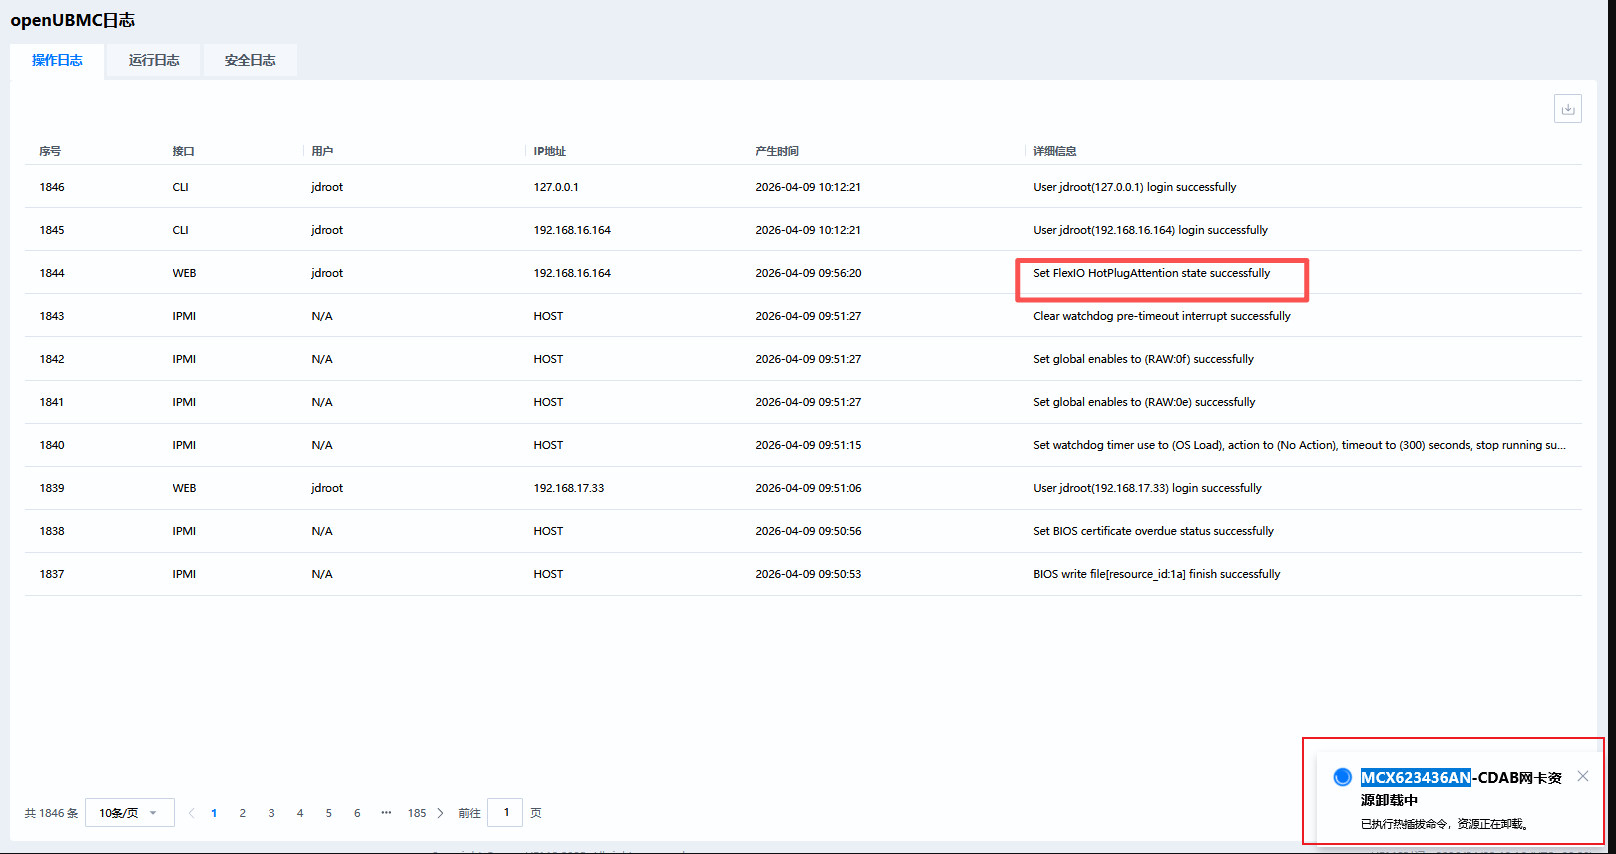Click the 用户 column header

322,151
